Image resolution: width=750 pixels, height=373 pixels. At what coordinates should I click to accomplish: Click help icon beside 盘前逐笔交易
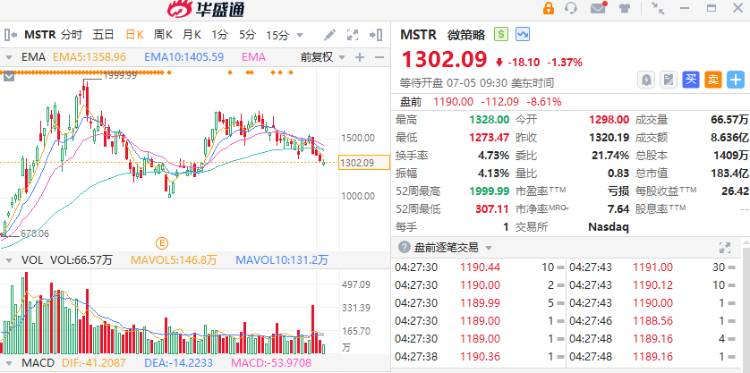pyautogui.click(x=404, y=247)
